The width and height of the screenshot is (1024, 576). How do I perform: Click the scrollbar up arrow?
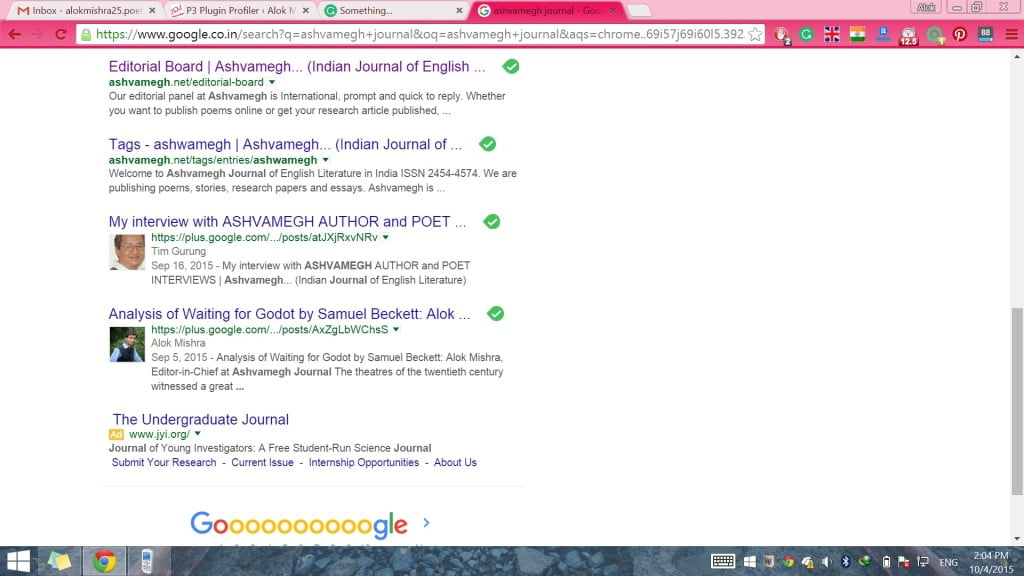[1017, 57]
